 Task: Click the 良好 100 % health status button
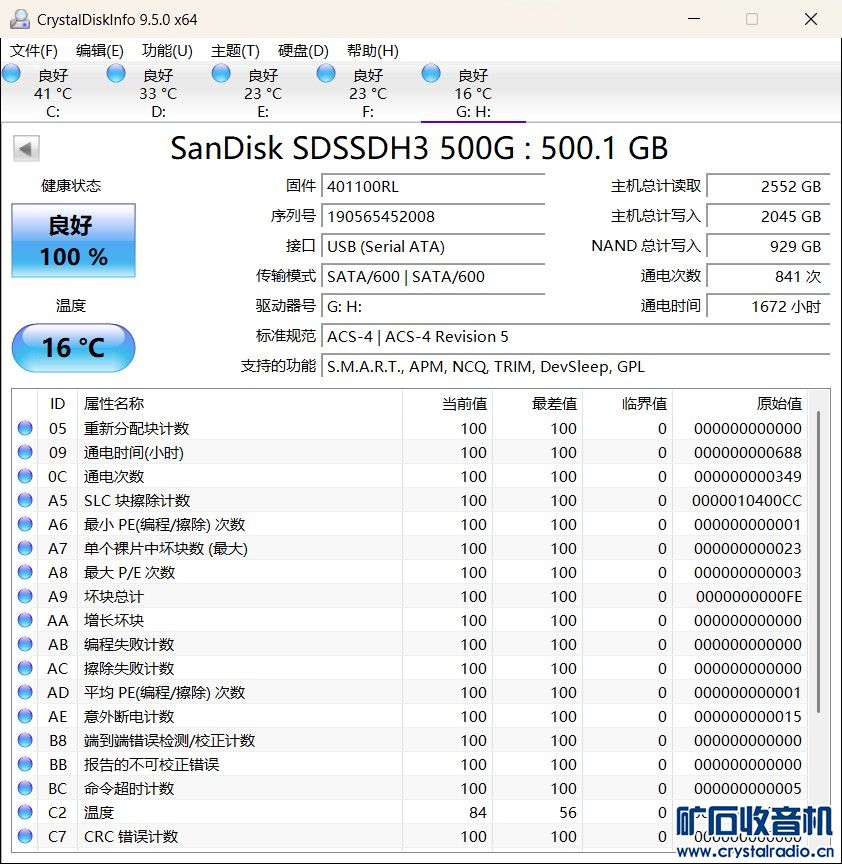73,240
